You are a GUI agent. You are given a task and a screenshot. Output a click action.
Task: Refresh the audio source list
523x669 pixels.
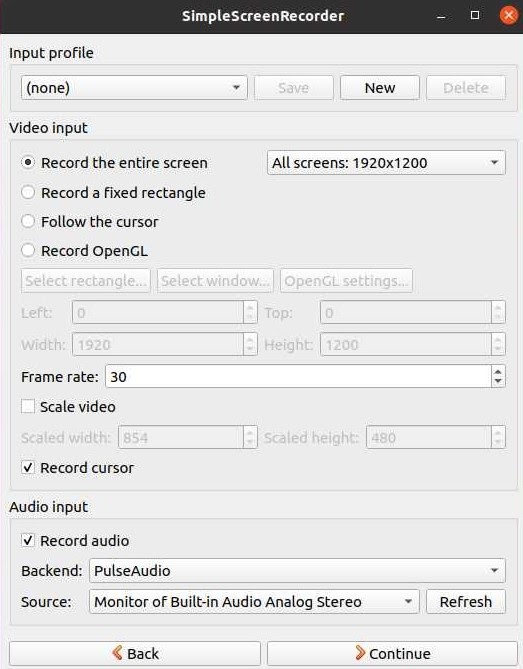466,602
